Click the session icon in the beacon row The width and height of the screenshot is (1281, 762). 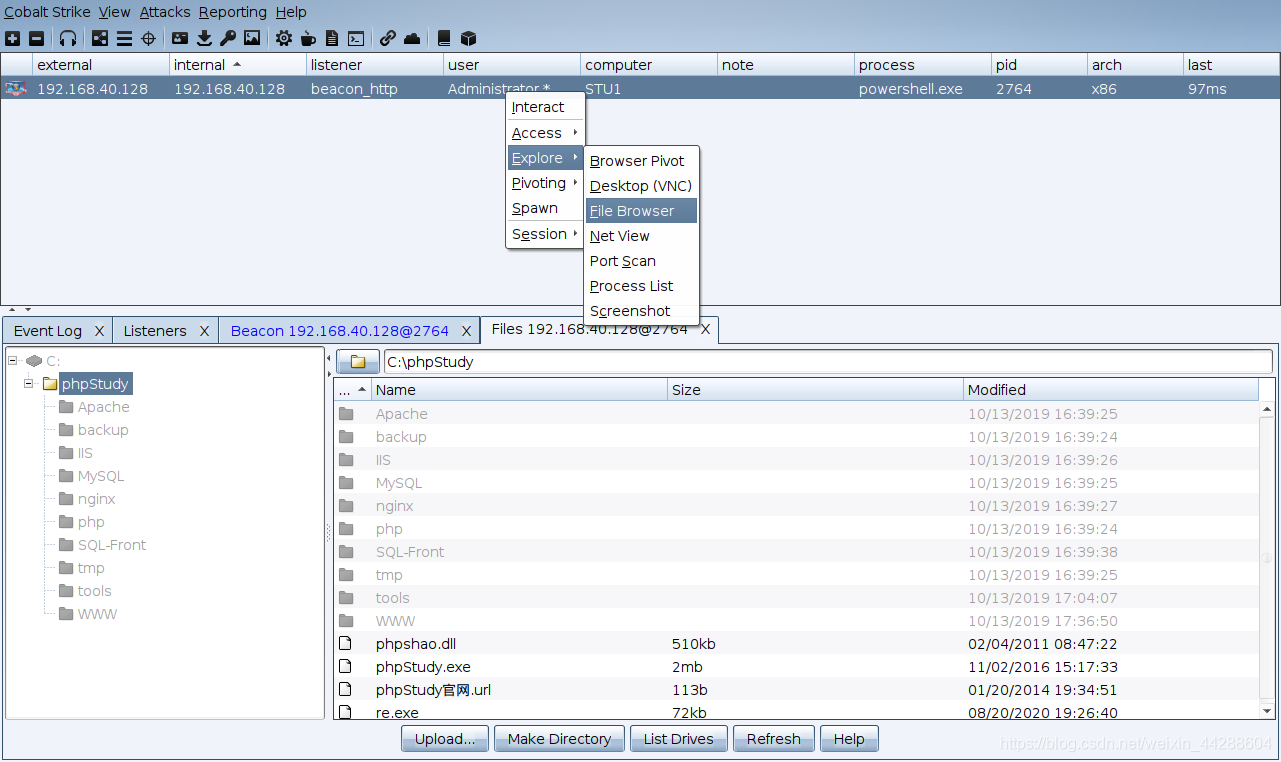point(16,88)
